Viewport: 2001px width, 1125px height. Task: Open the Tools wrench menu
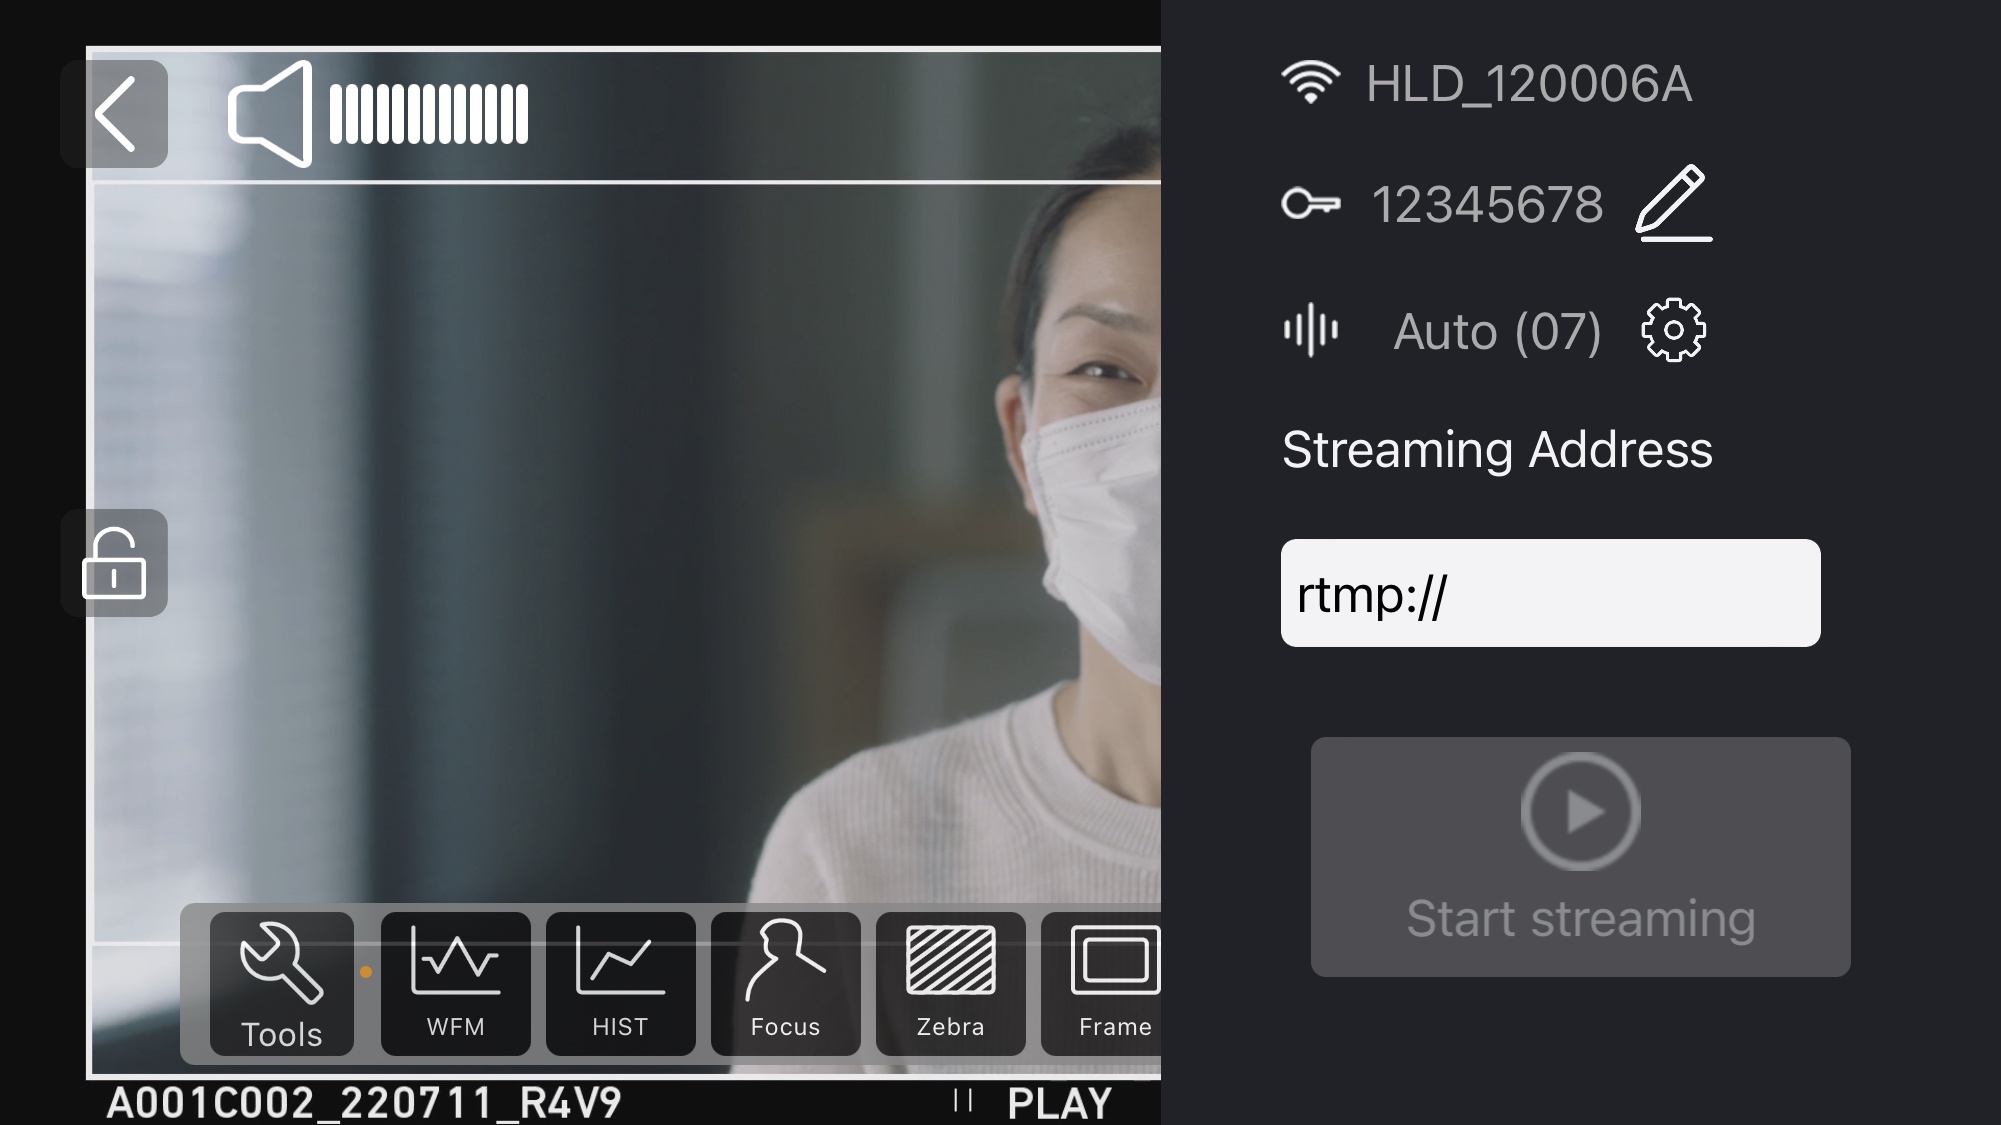pos(282,984)
